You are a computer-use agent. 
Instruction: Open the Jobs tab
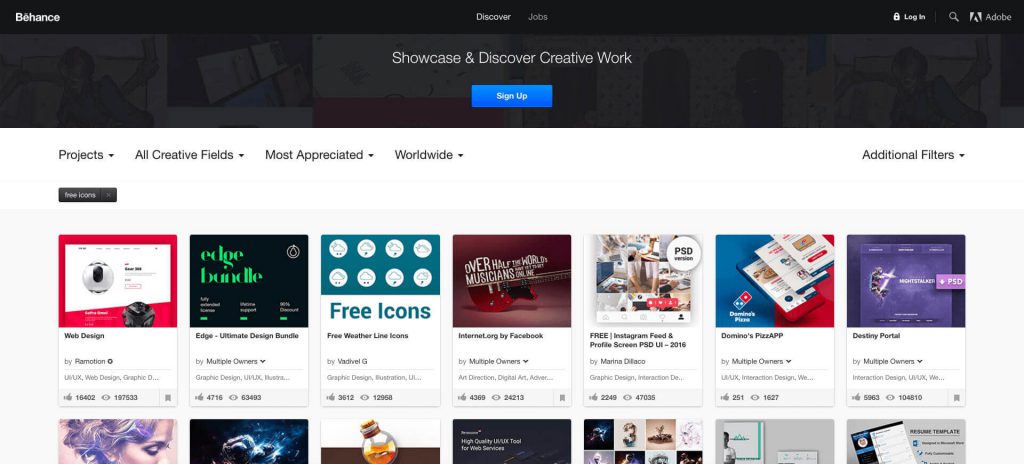[x=537, y=17]
